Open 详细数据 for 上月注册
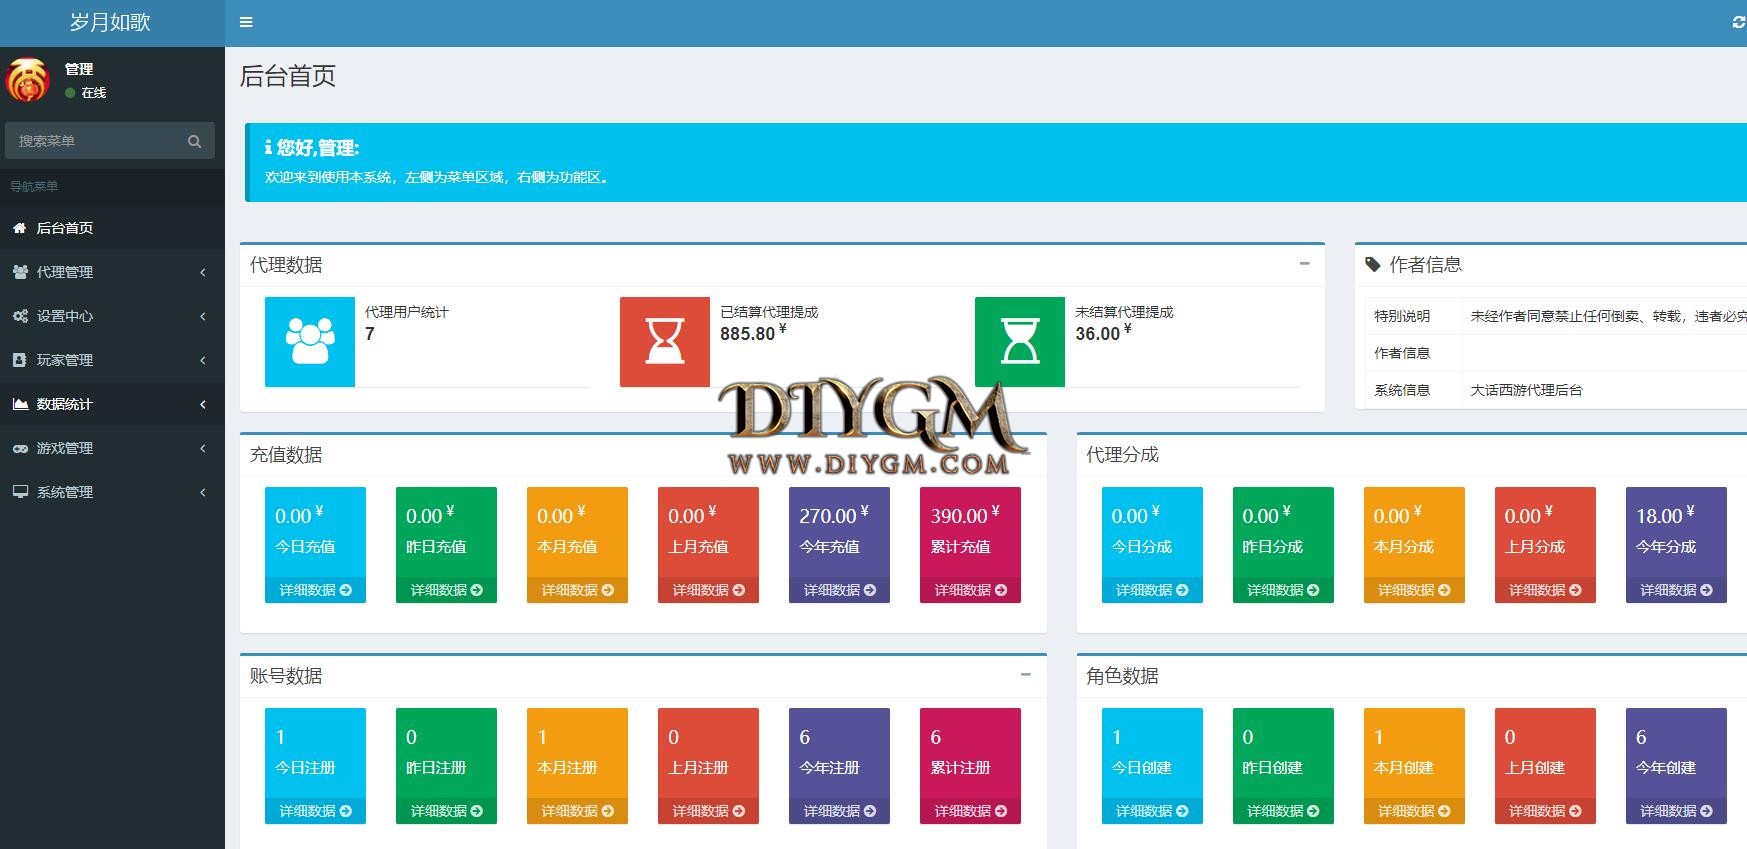This screenshot has width=1747, height=849. 708,811
